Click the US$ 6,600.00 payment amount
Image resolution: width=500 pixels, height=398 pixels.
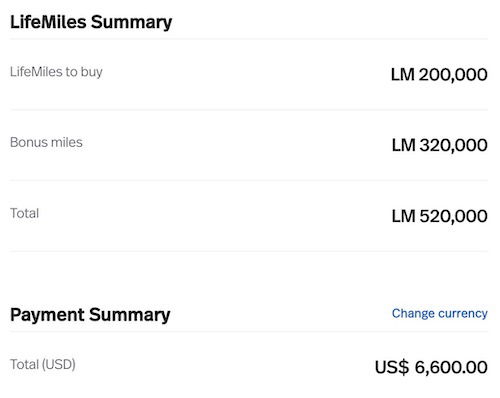point(431,367)
